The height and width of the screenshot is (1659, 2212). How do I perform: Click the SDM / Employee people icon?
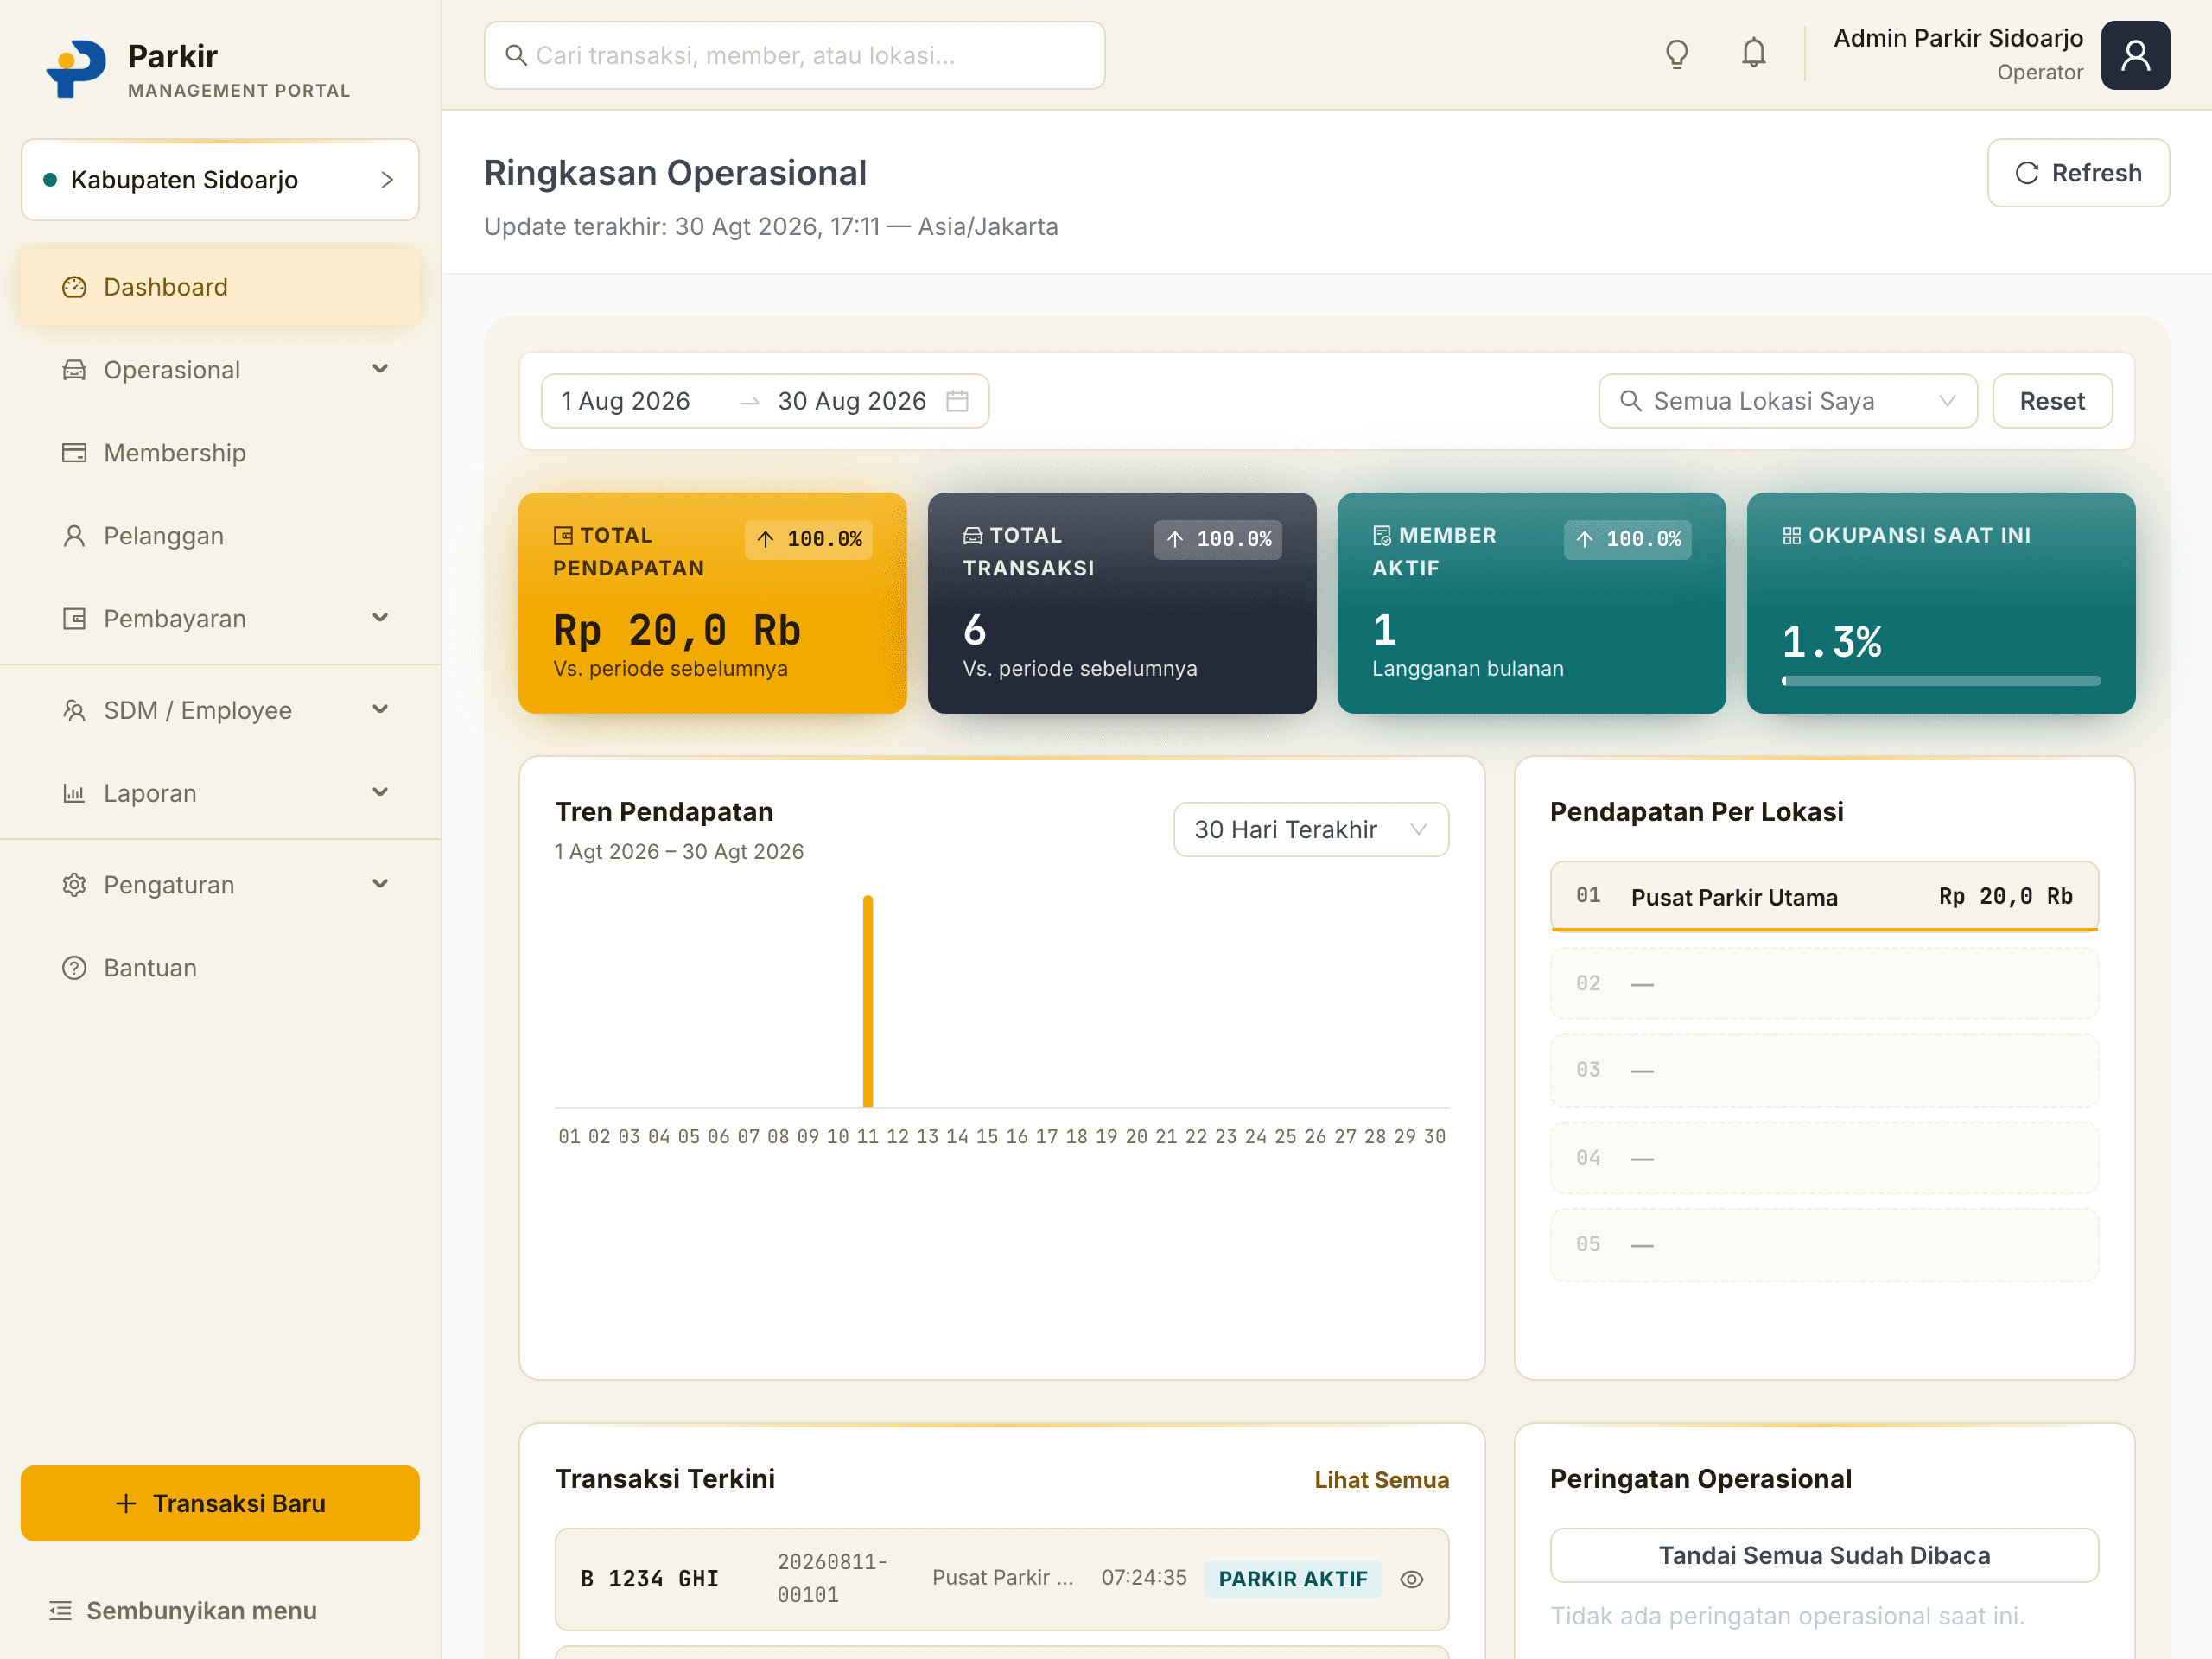74,710
